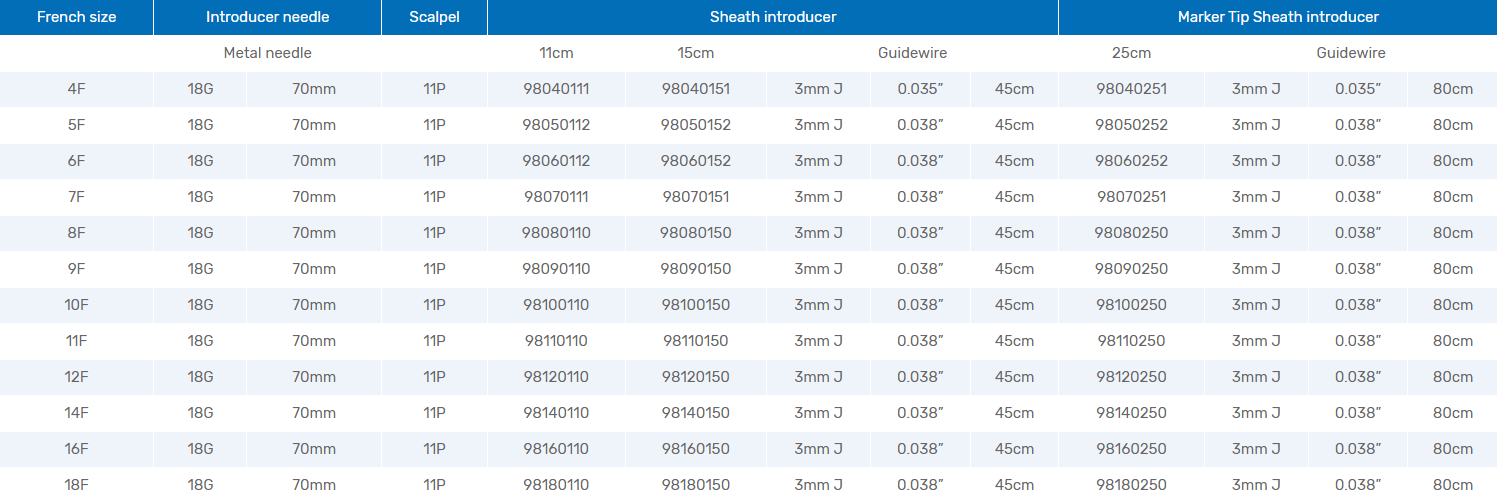Select part number 98100250

[x=1131, y=305]
